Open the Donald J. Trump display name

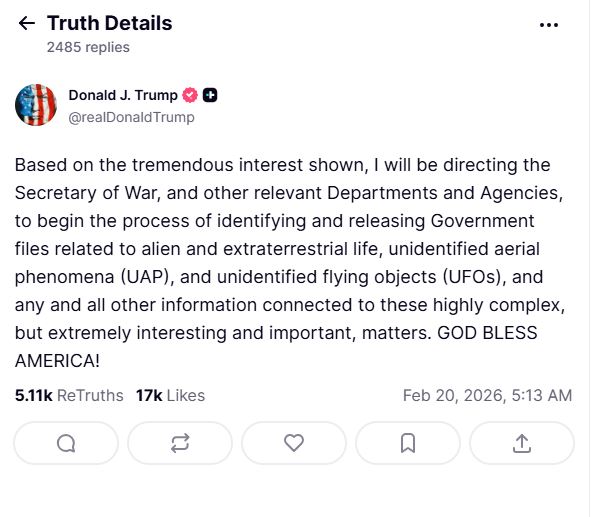click(x=122, y=95)
